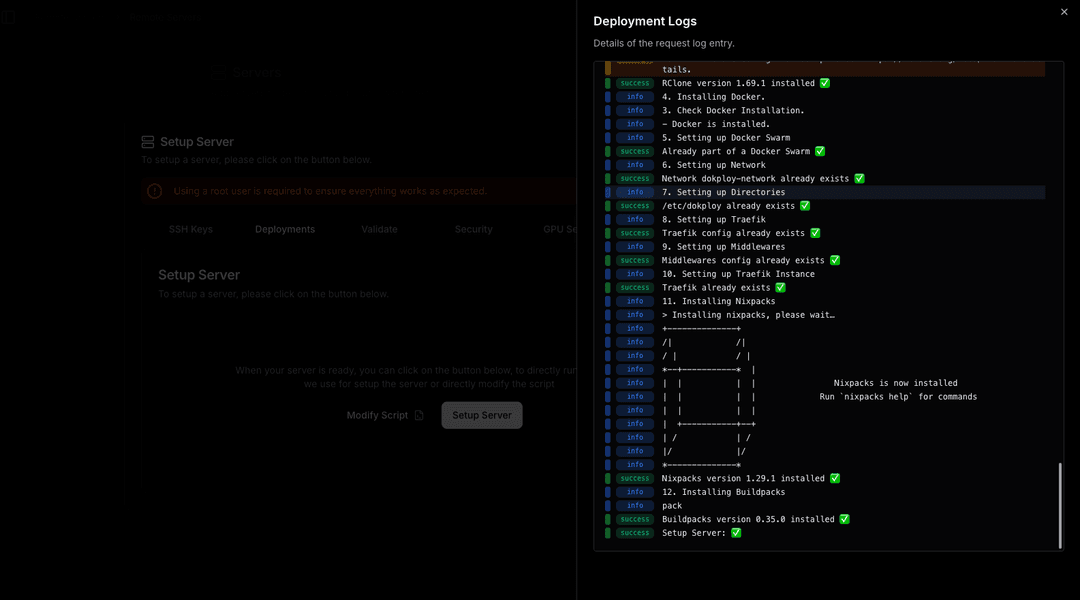Screen dimensions: 1080x600
Task: Click the info badge on Installing Docker line
Action: point(632,96)
